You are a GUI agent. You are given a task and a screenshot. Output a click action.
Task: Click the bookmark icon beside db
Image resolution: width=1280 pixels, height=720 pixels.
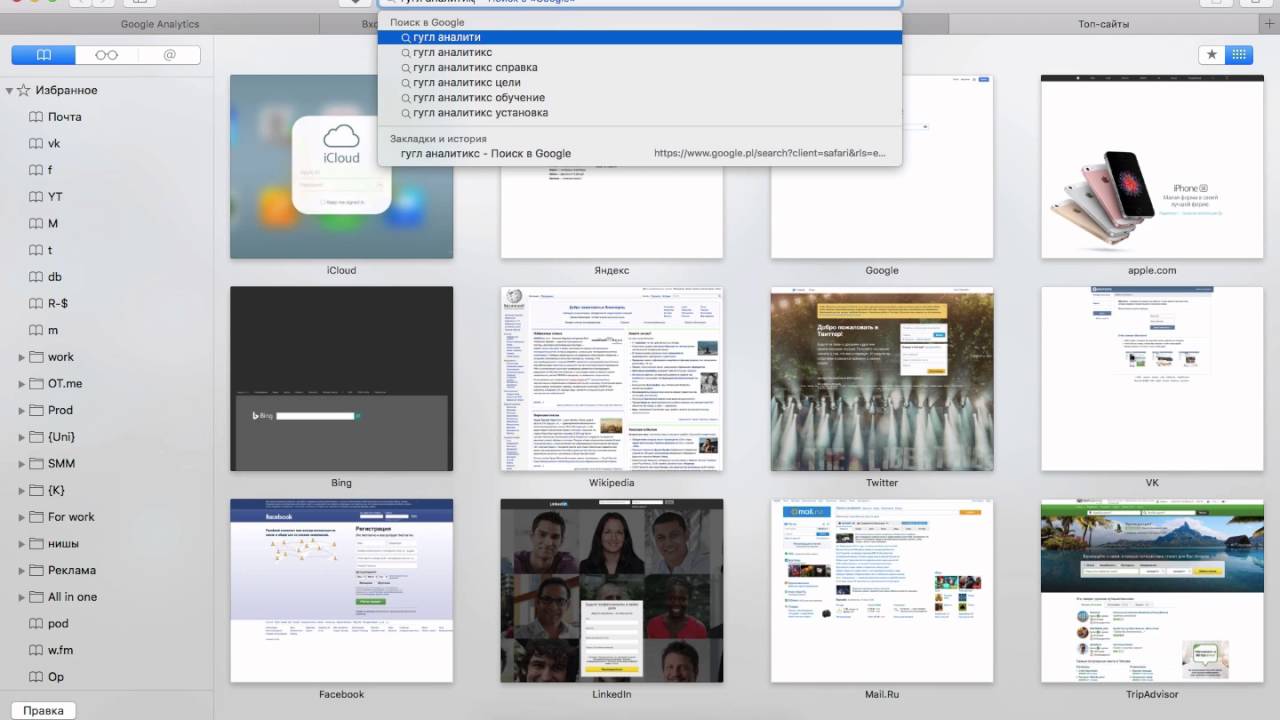click(x=36, y=277)
